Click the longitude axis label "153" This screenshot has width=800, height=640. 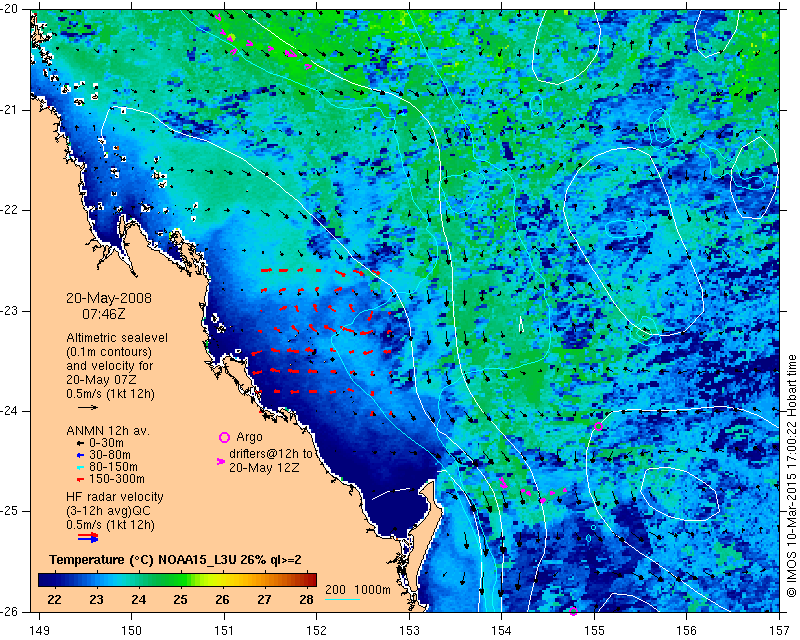pyautogui.click(x=409, y=630)
